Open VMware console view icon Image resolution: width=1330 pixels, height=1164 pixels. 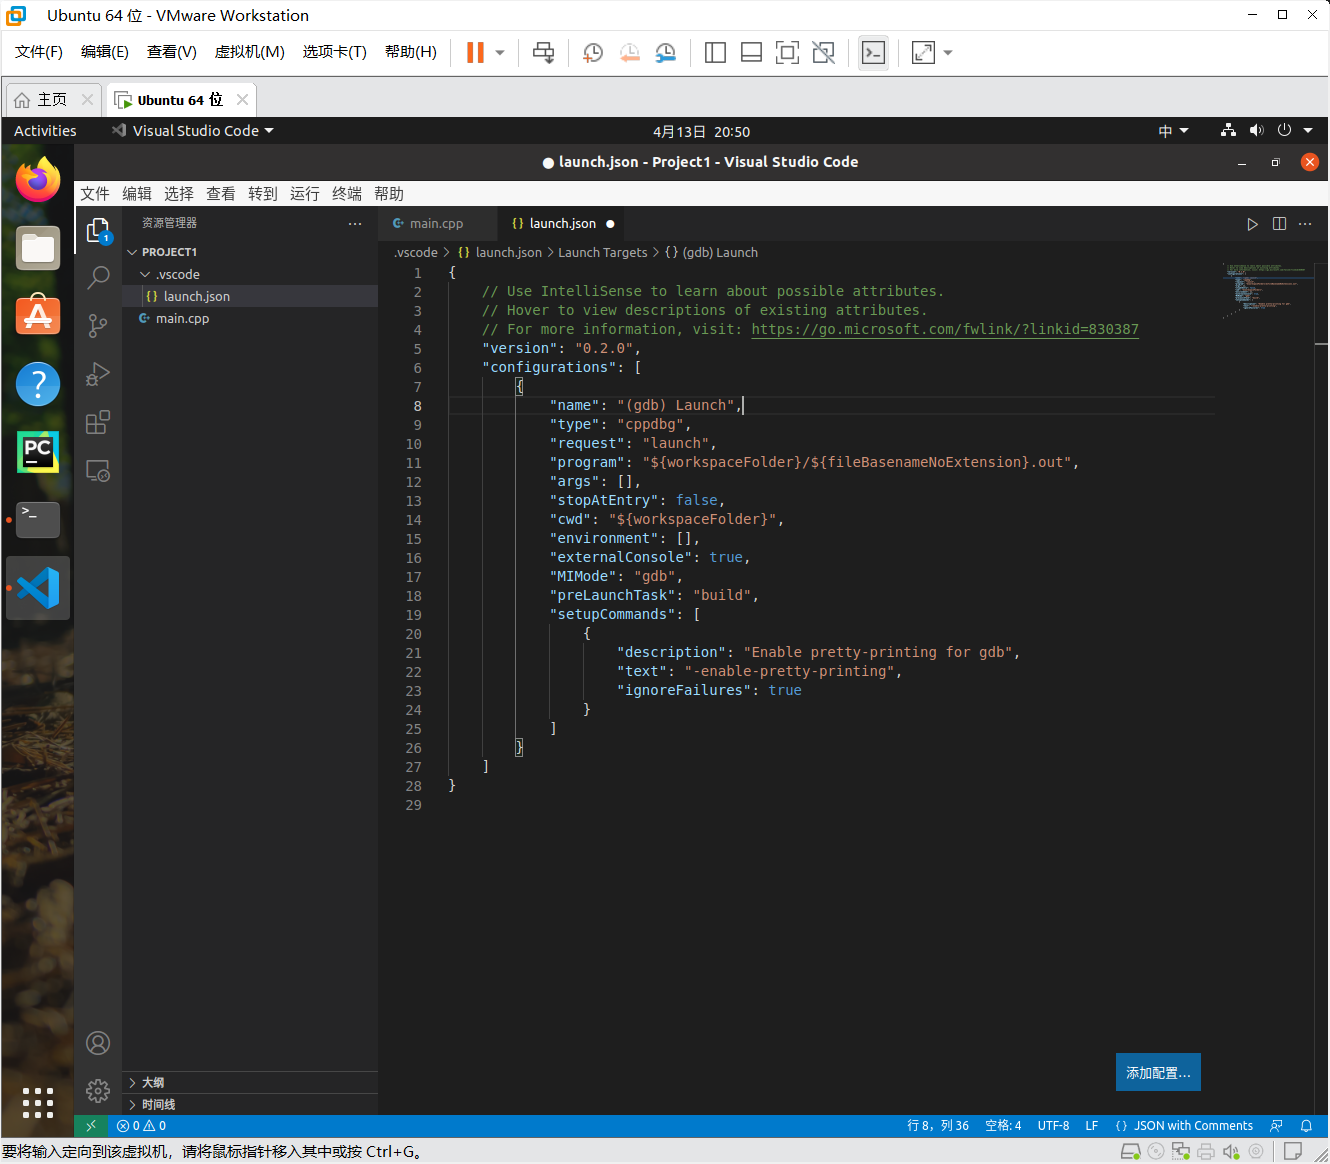point(873,53)
